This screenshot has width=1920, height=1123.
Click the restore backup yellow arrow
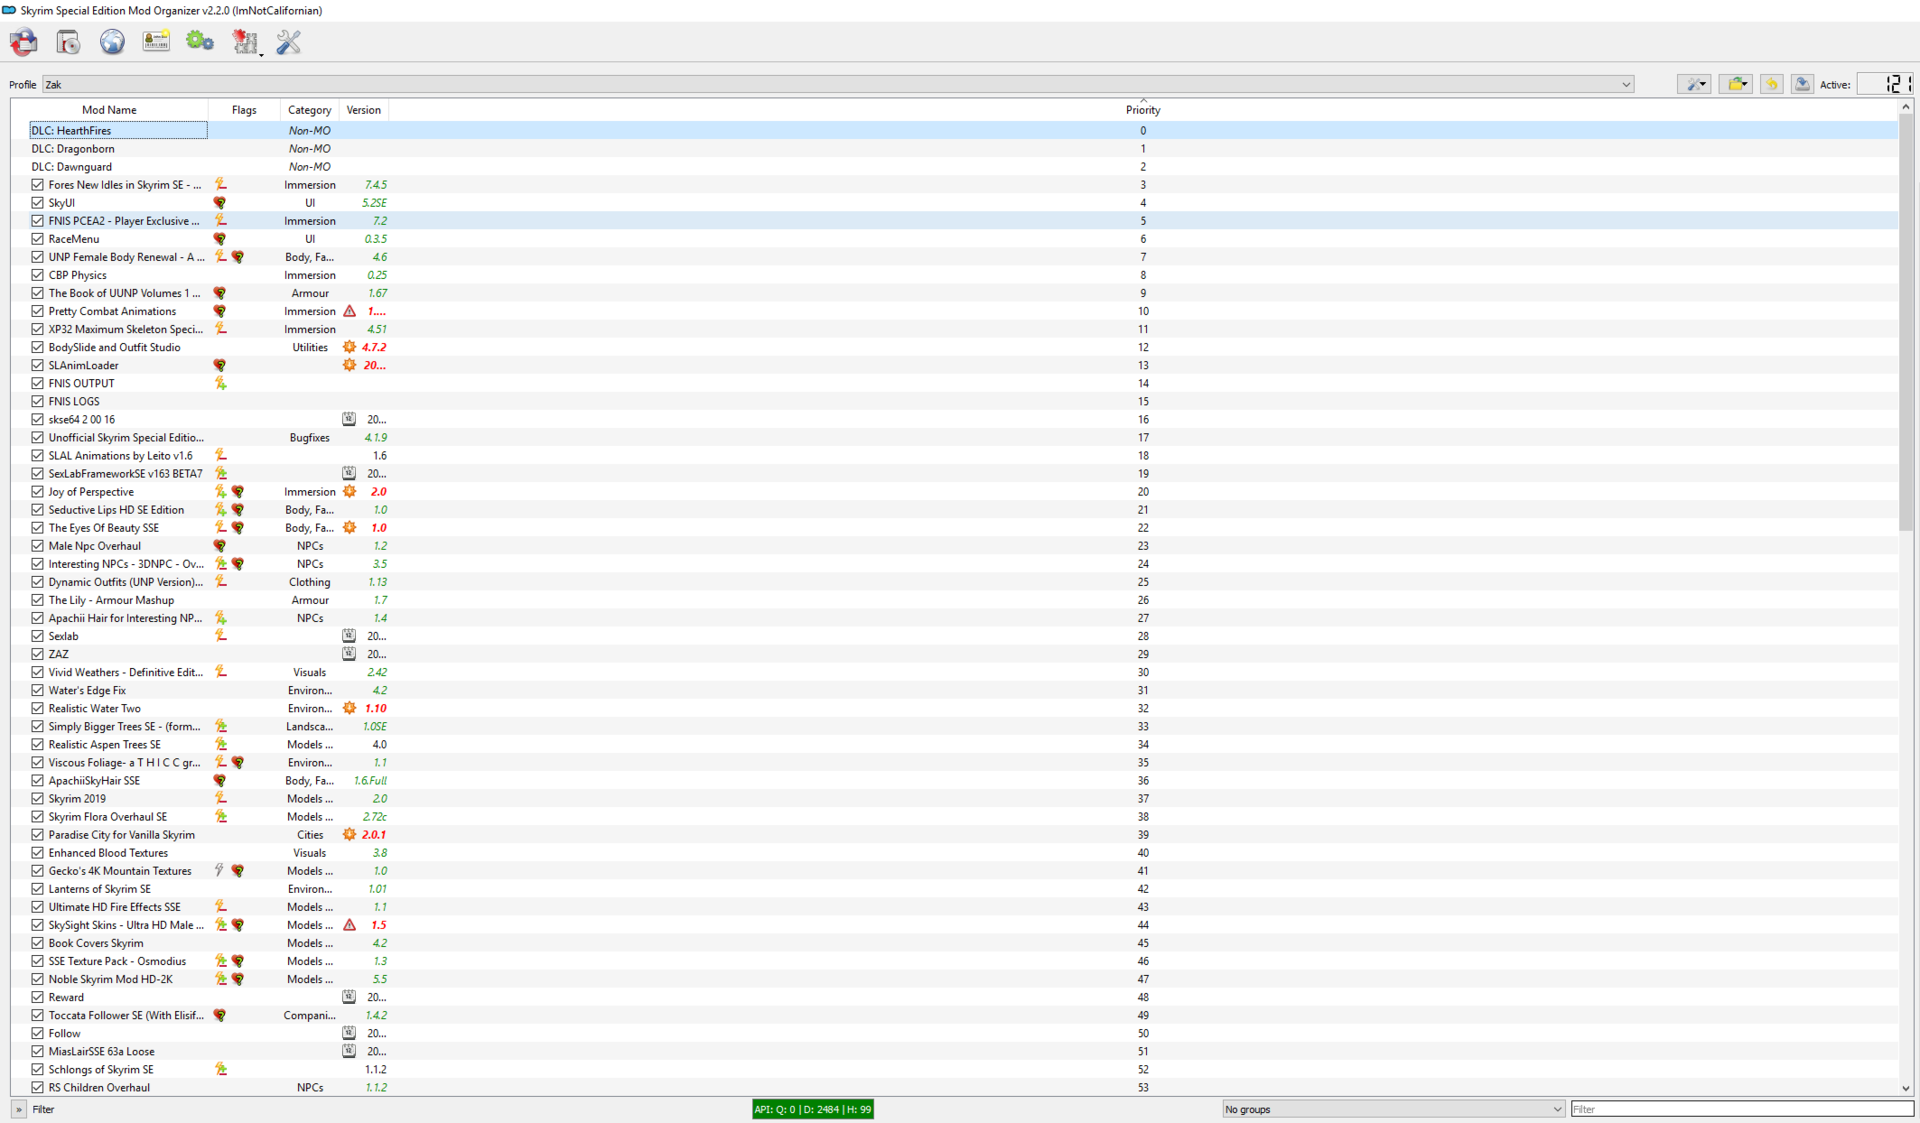click(x=1771, y=84)
